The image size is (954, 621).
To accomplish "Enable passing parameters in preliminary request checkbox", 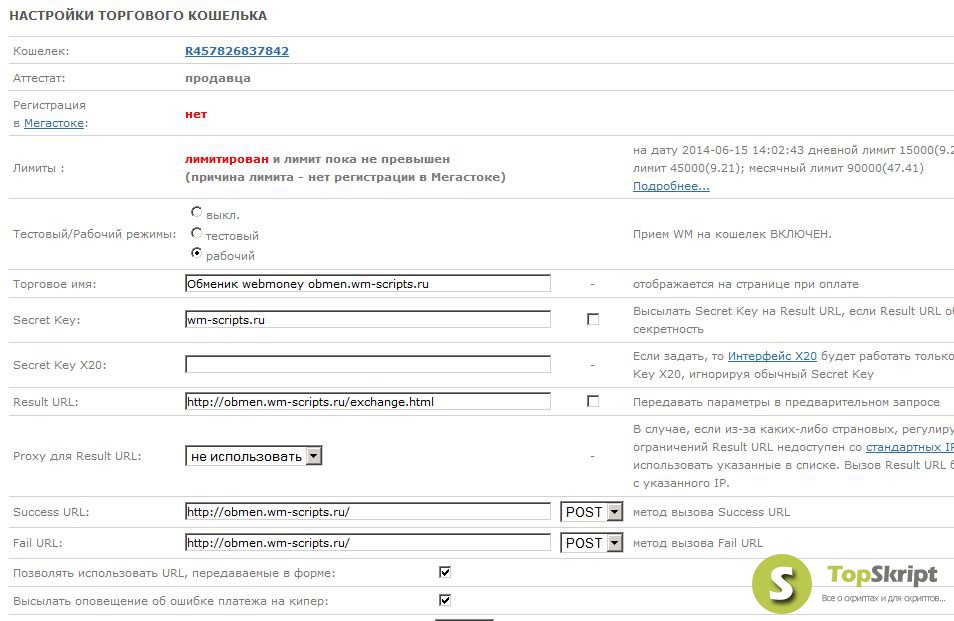I will coord(593,401).
